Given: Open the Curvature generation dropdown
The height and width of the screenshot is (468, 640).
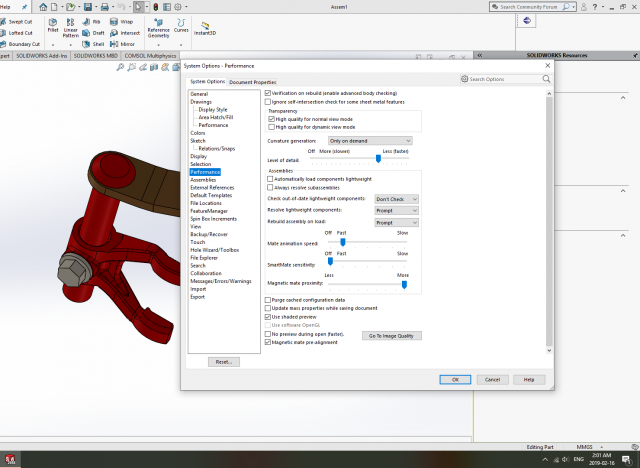Looking at the screenshot, I should click(370, 141).
